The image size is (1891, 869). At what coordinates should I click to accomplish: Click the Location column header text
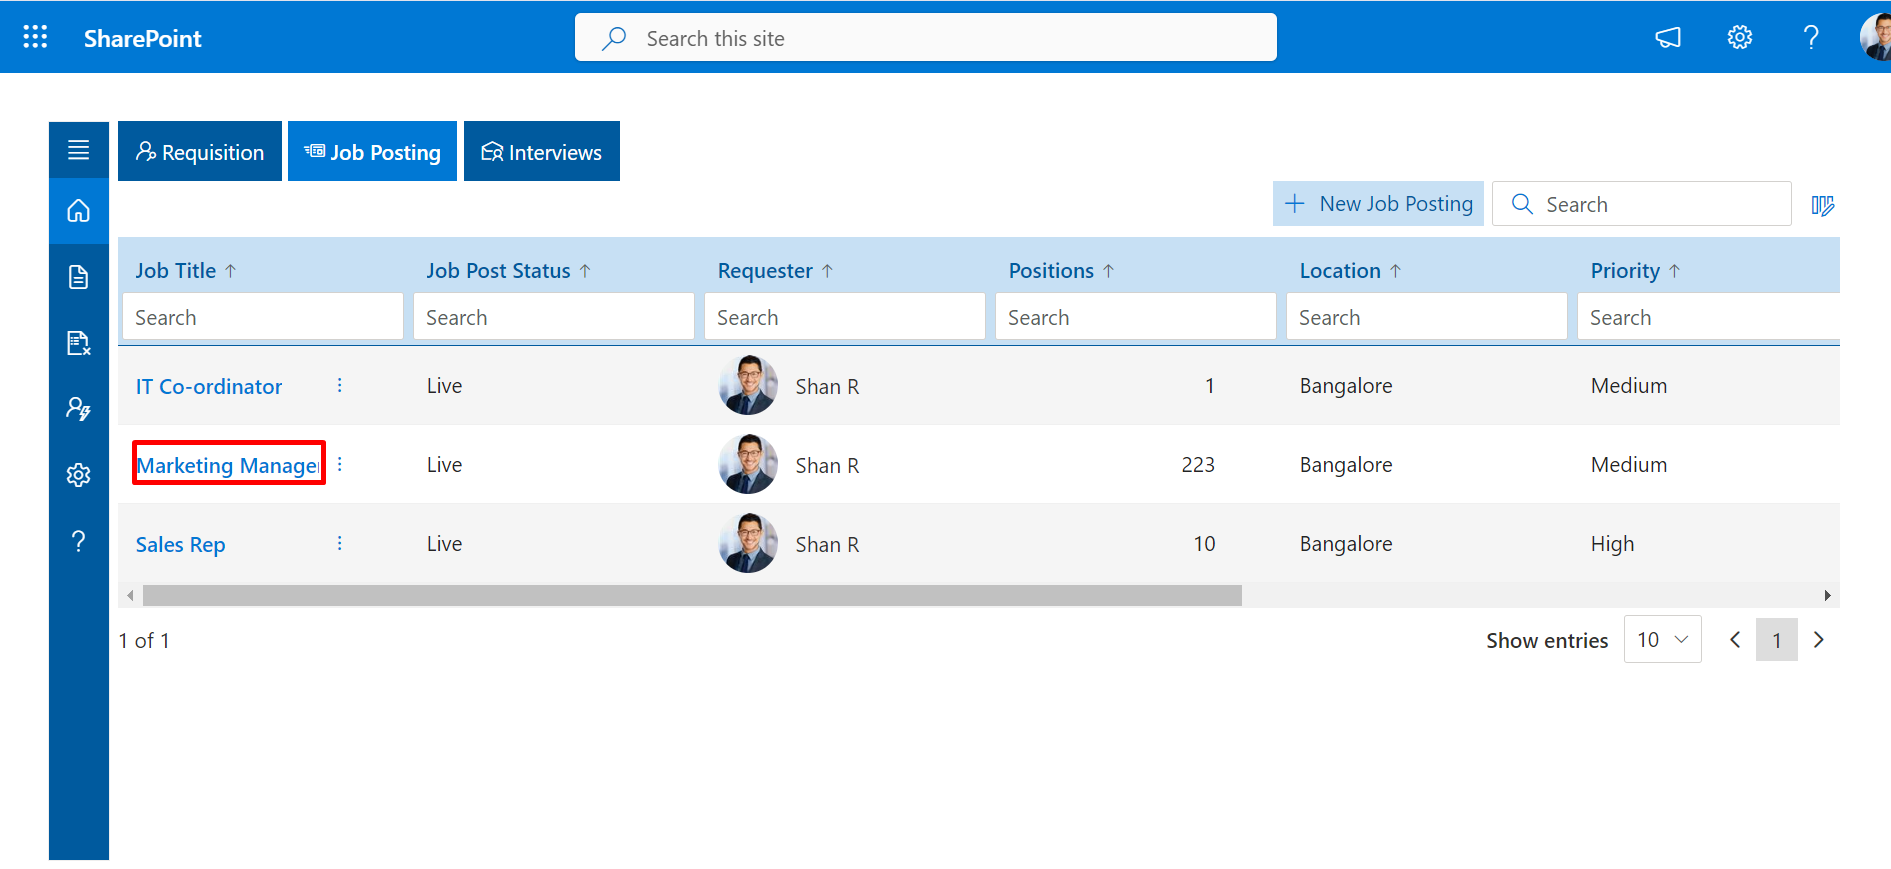[1340, 271]
